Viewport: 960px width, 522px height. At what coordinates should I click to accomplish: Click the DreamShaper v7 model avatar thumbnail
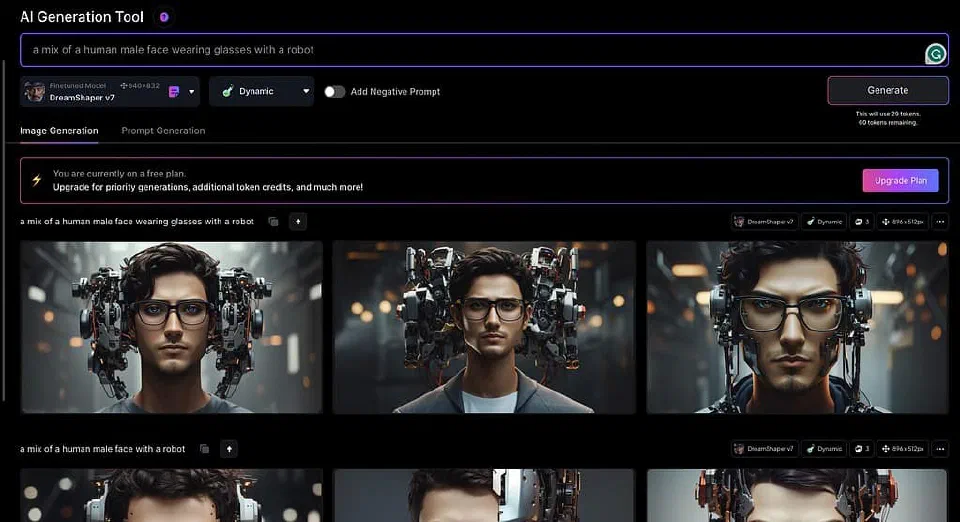(35, 92)
